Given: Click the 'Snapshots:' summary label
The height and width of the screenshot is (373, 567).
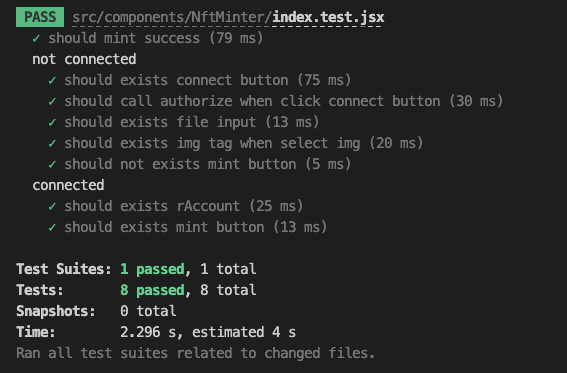Looking at the screenshot, I should pyautogui.click(x=56, y=311).
